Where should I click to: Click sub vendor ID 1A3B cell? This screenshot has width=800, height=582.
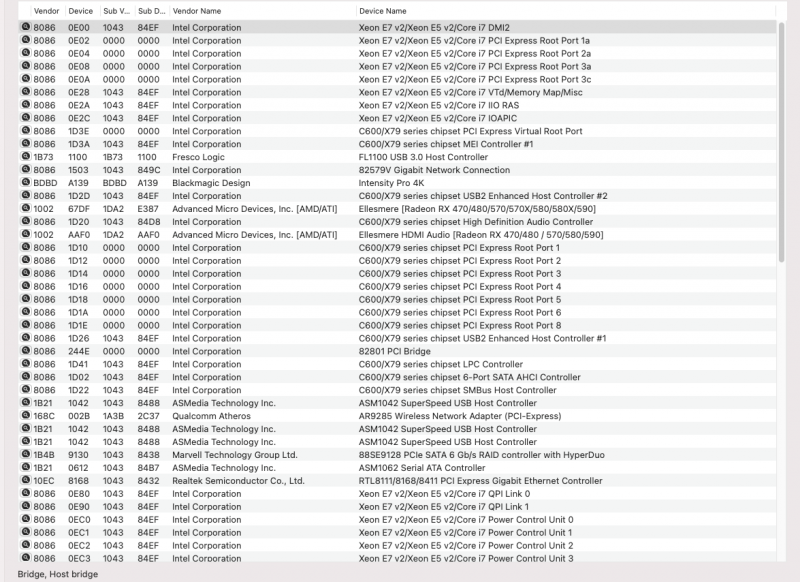click(x=113, y=416)
